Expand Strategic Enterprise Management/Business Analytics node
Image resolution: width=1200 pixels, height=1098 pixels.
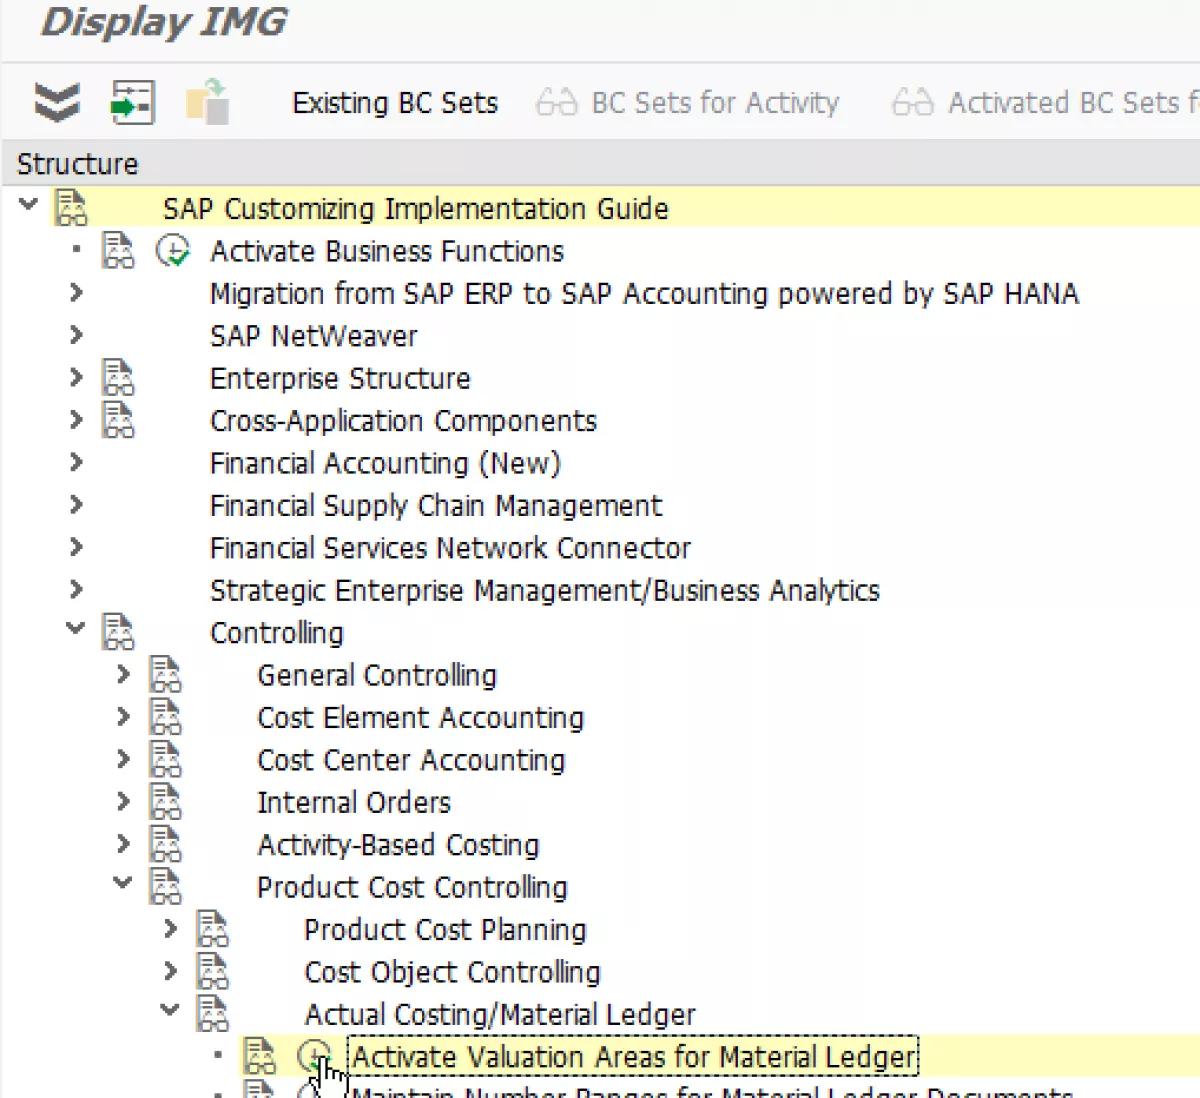(76, 589)
